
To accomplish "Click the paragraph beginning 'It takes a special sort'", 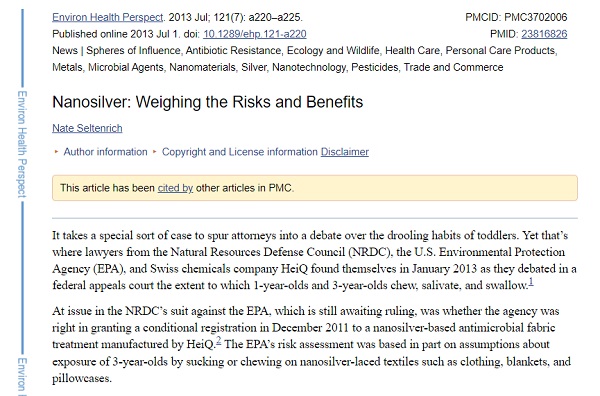I will pyautogui.click(x=315, y=260).
